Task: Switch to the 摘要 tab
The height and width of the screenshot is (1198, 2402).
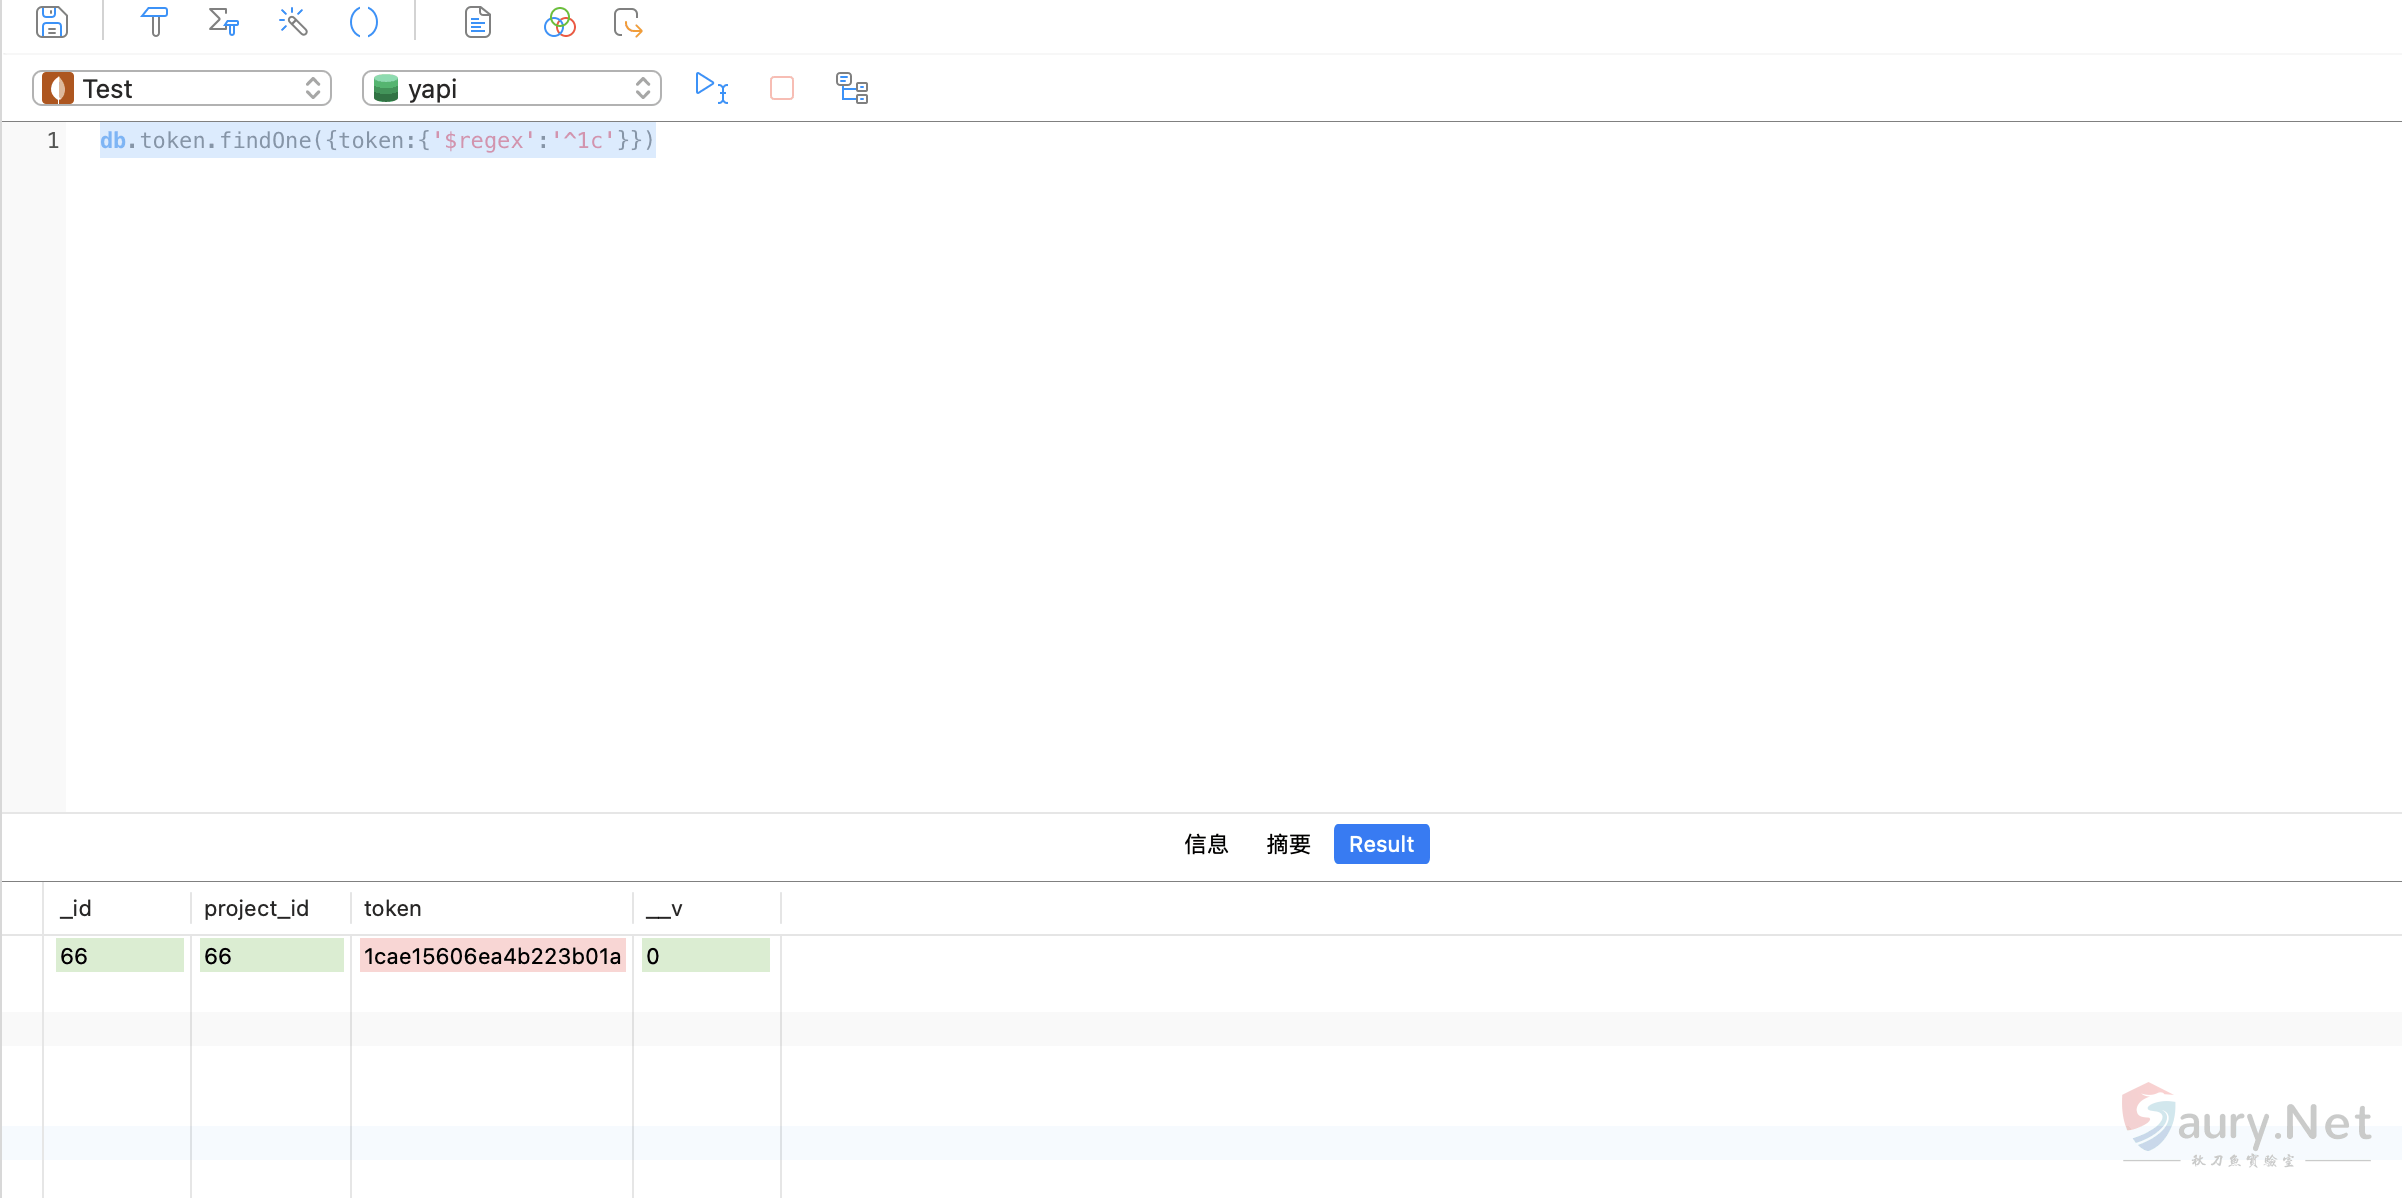Action: click(1288, 844)
